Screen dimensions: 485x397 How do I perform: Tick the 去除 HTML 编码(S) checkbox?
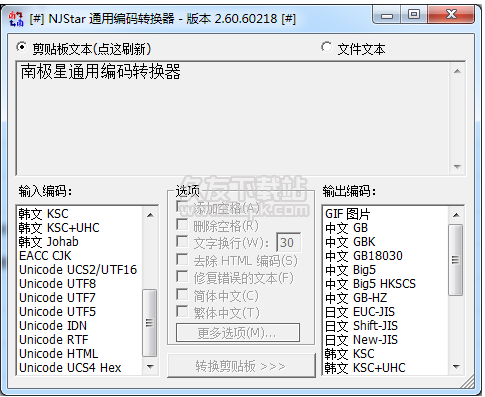[x=182, y=259]
